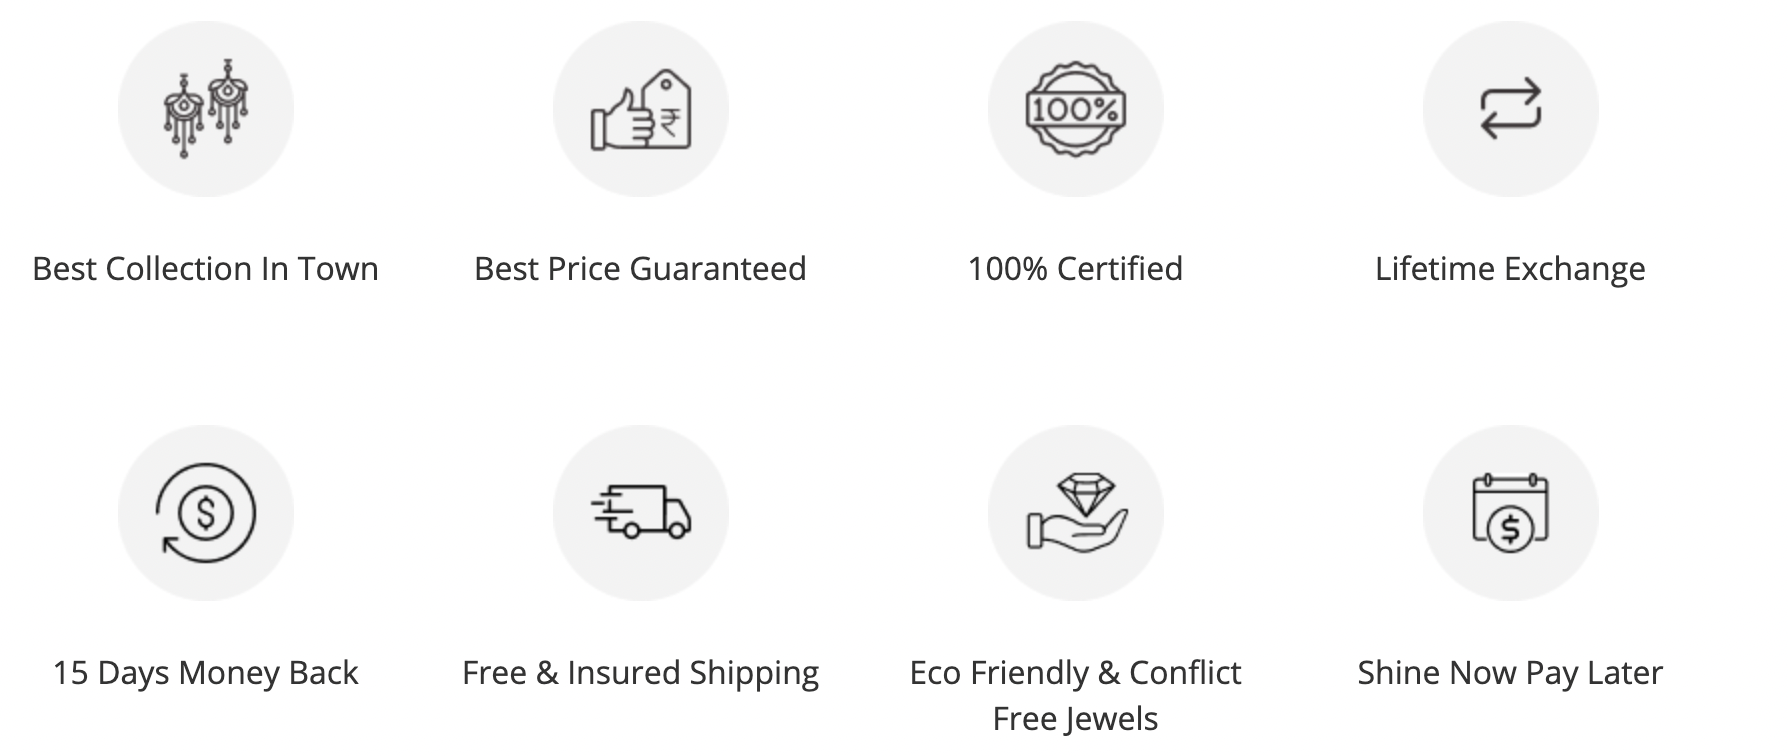1788x756 pixels.
Task: Select the calendar with dollar icon
Action: [1510, 513]
